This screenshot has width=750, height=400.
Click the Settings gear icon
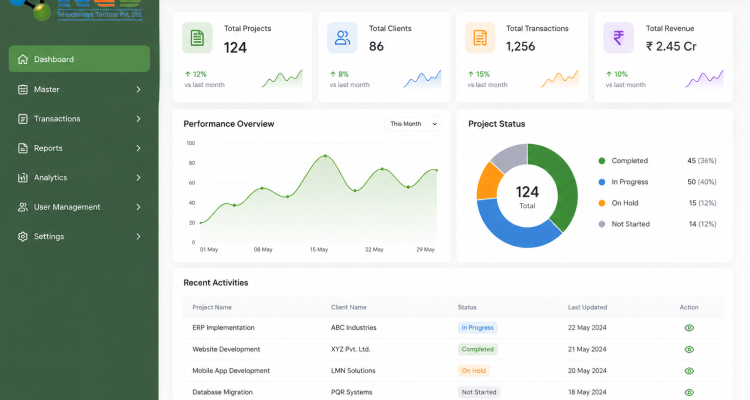pos(22,236)
